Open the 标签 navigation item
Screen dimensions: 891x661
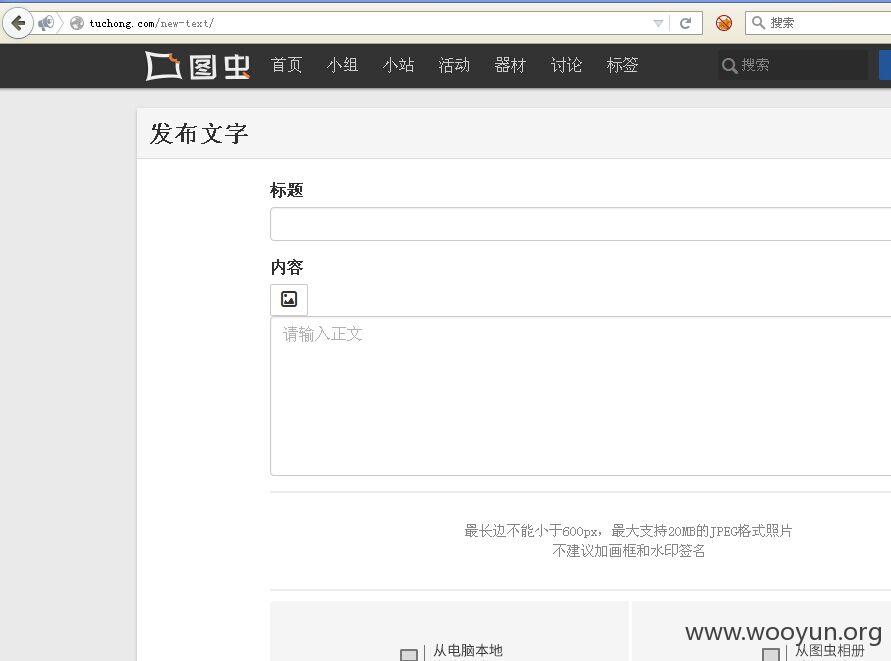622,65
